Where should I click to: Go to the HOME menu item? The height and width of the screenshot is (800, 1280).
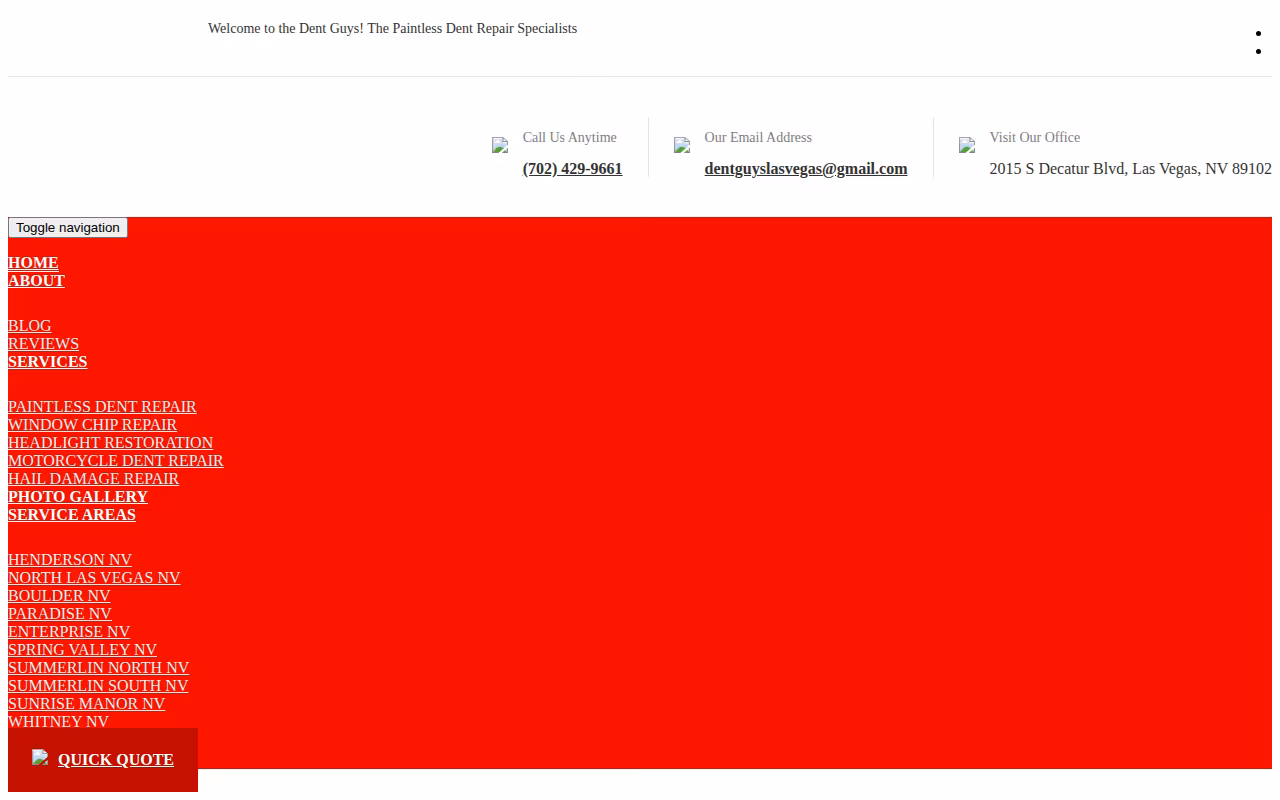click(x=33, y=263)
